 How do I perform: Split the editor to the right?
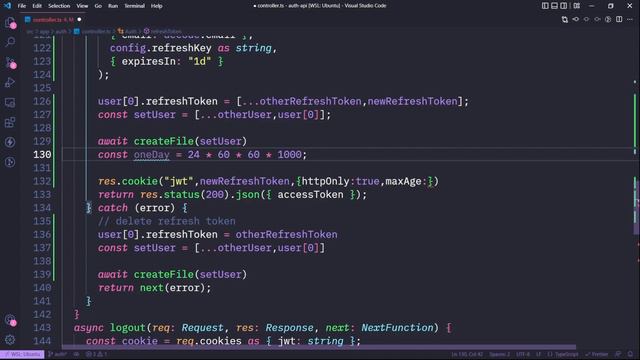click(619, 19)
